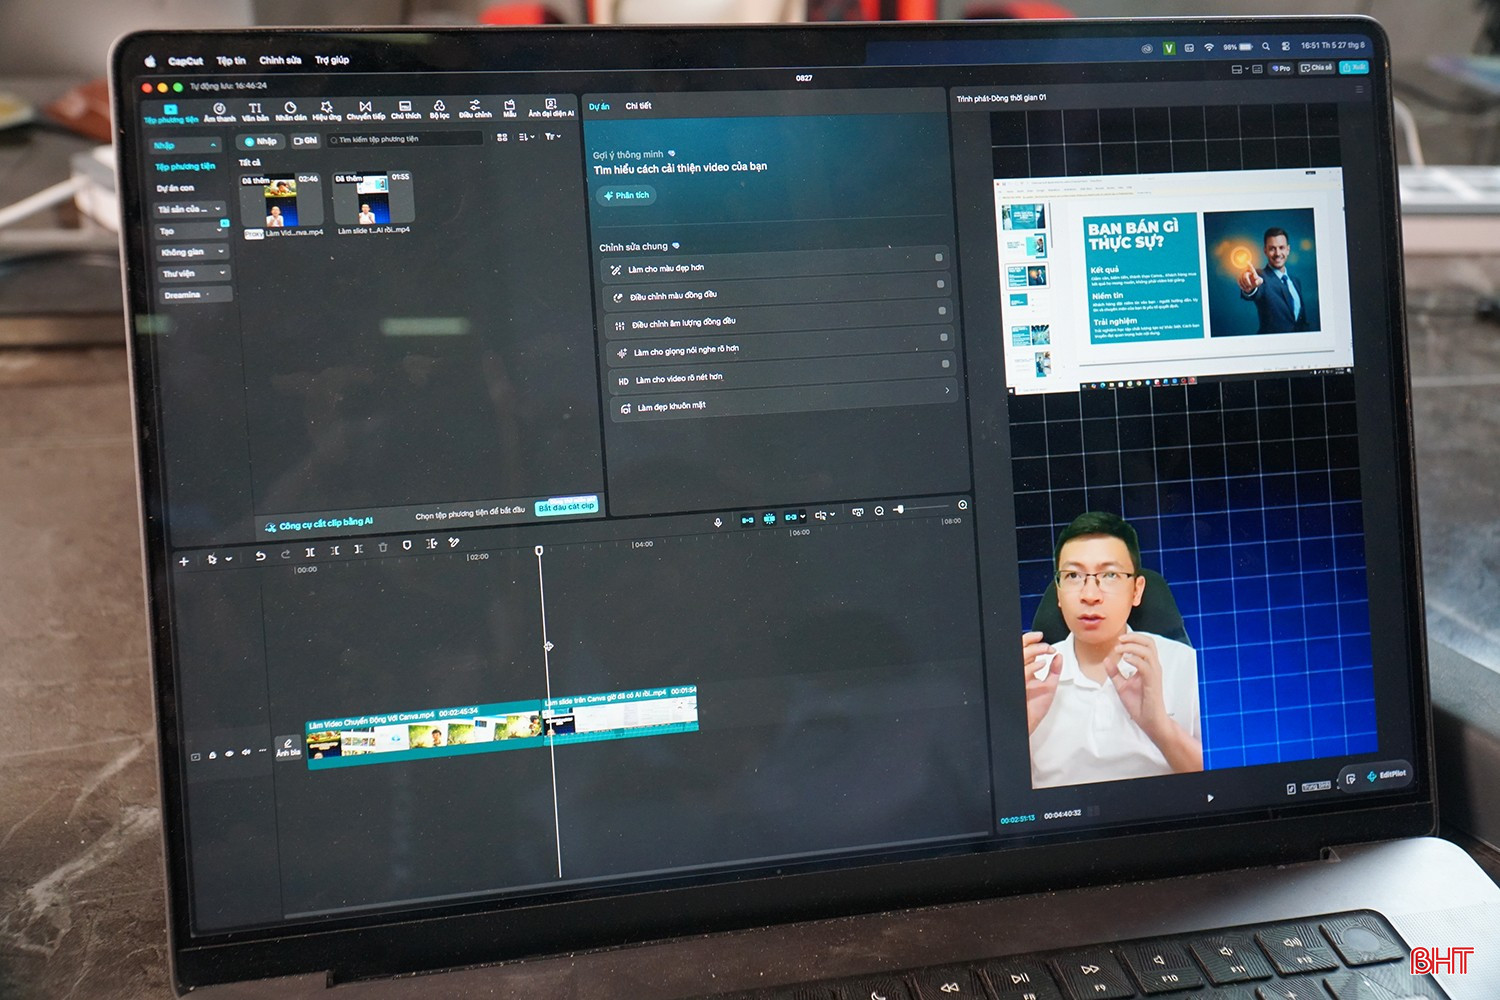Open the Chỉnh sửa menu
Viewport: 1500px width, 1000px height.
280,60
